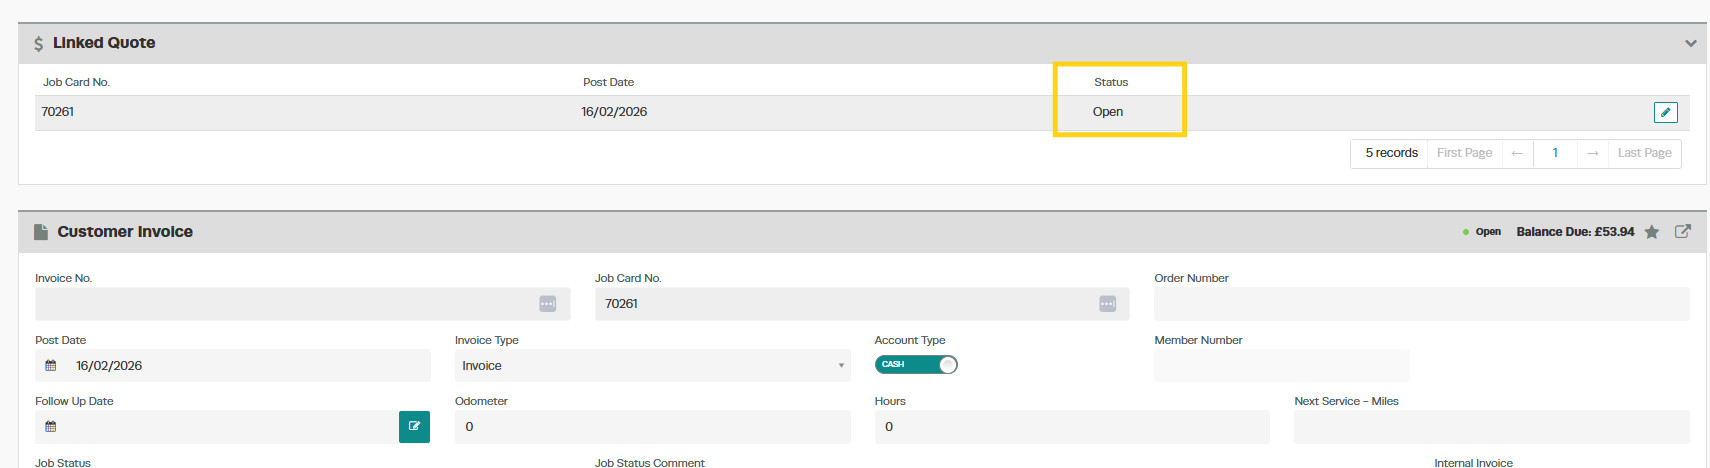
Task: Click the Next Service - Miles field
Action: coord(1491,427)
